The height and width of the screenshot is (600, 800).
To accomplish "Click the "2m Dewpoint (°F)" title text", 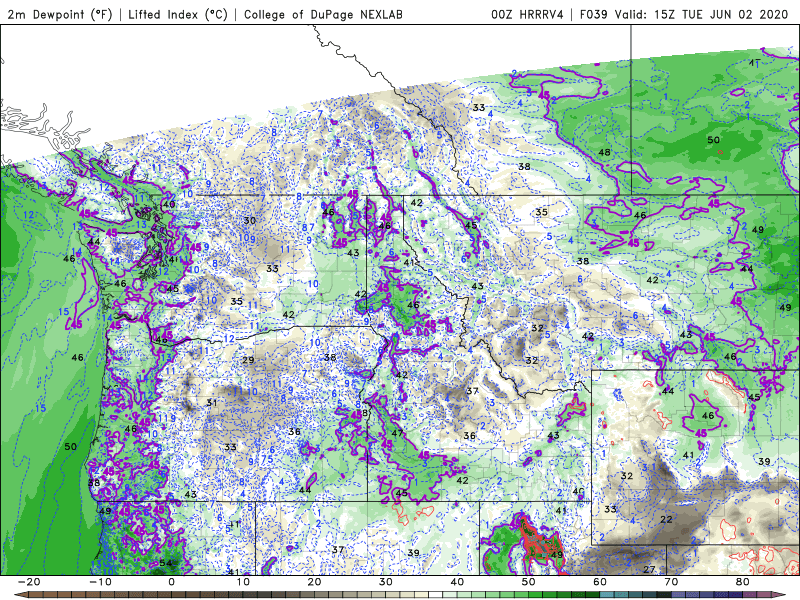I will [60, 14].
